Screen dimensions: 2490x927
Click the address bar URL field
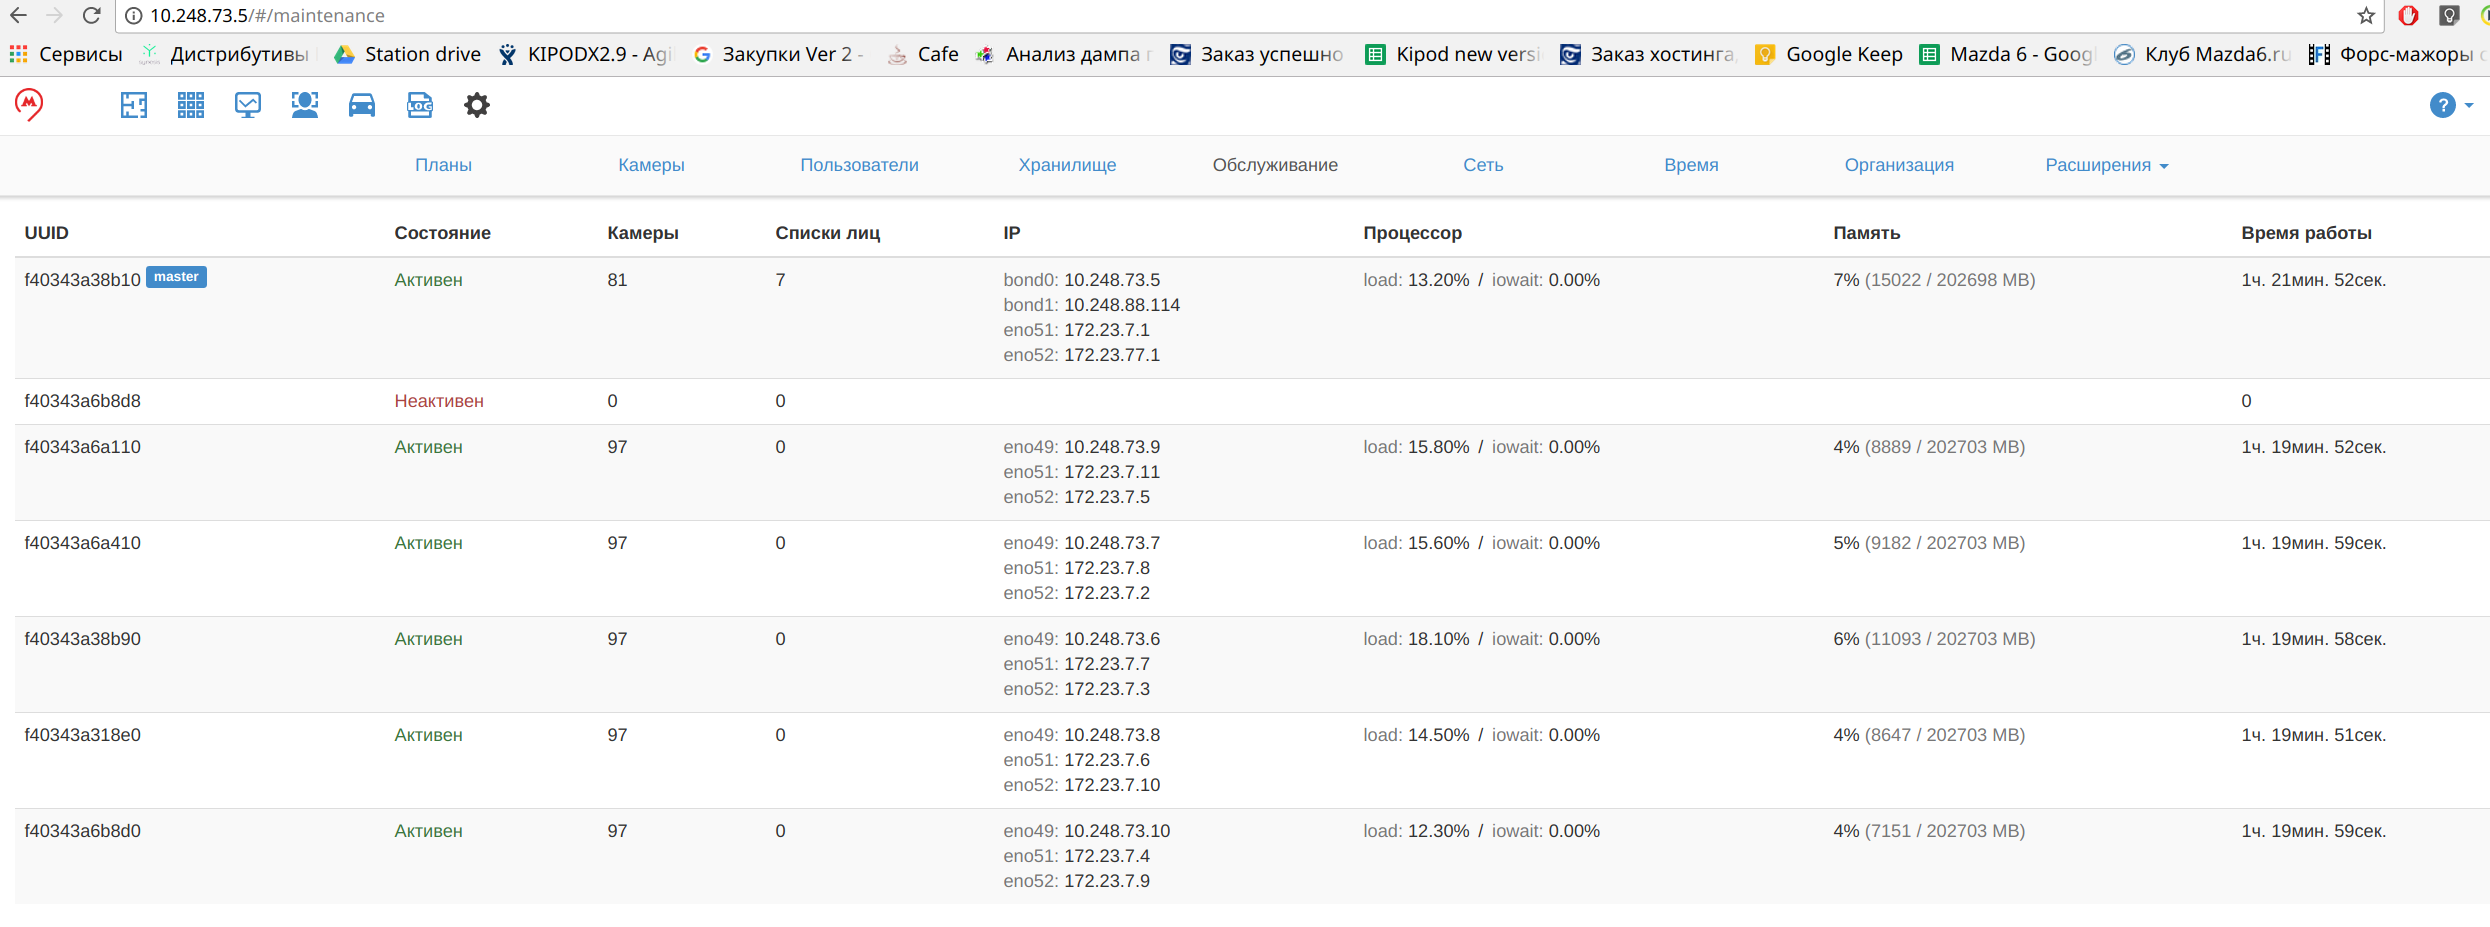pos(1240,16)
